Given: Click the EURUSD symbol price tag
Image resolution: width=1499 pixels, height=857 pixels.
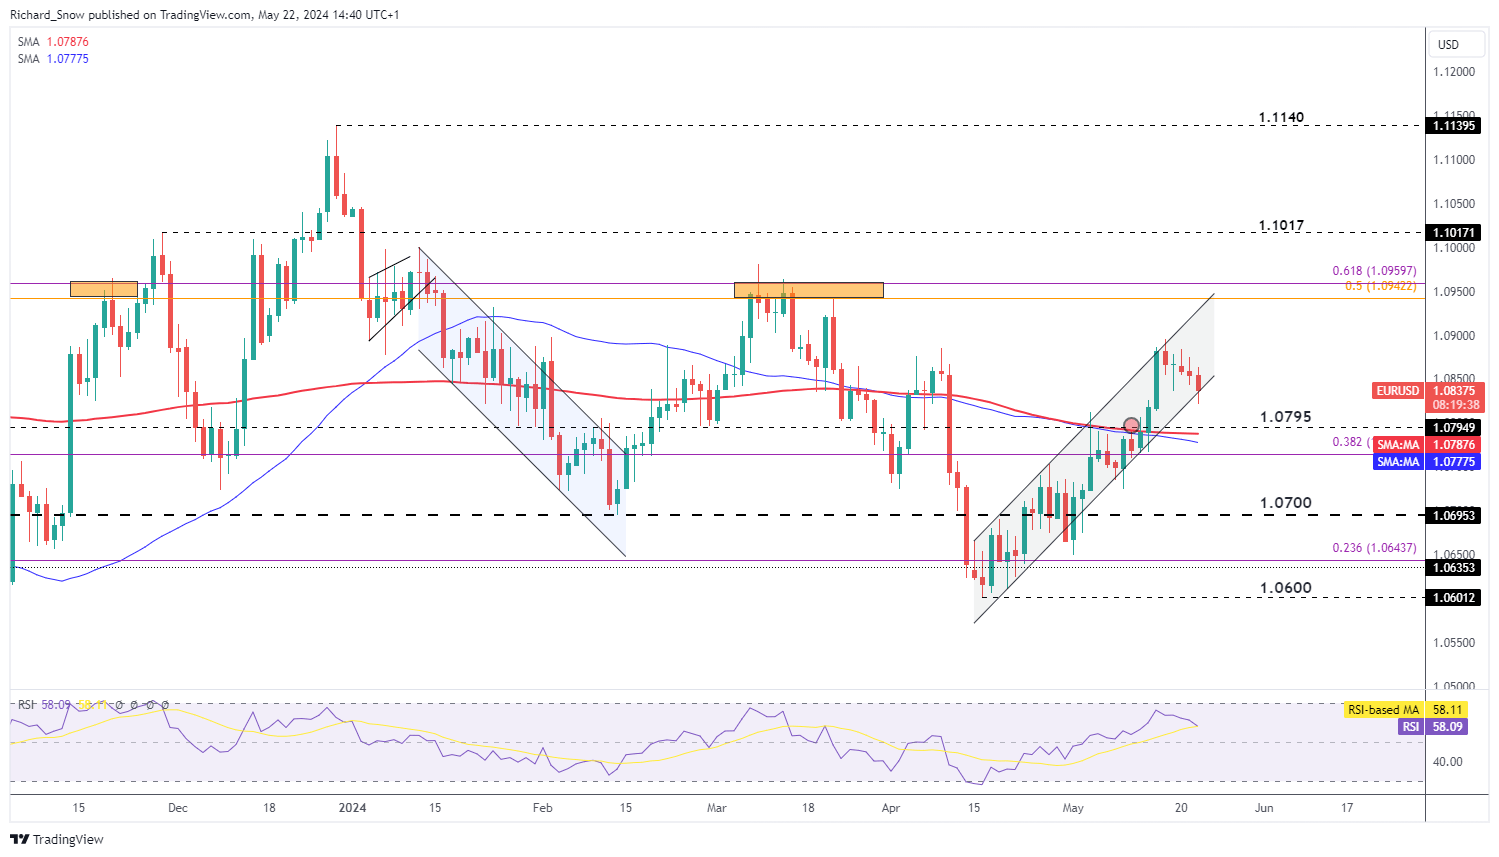Looking at the screenshot, I should (1397, 391).
